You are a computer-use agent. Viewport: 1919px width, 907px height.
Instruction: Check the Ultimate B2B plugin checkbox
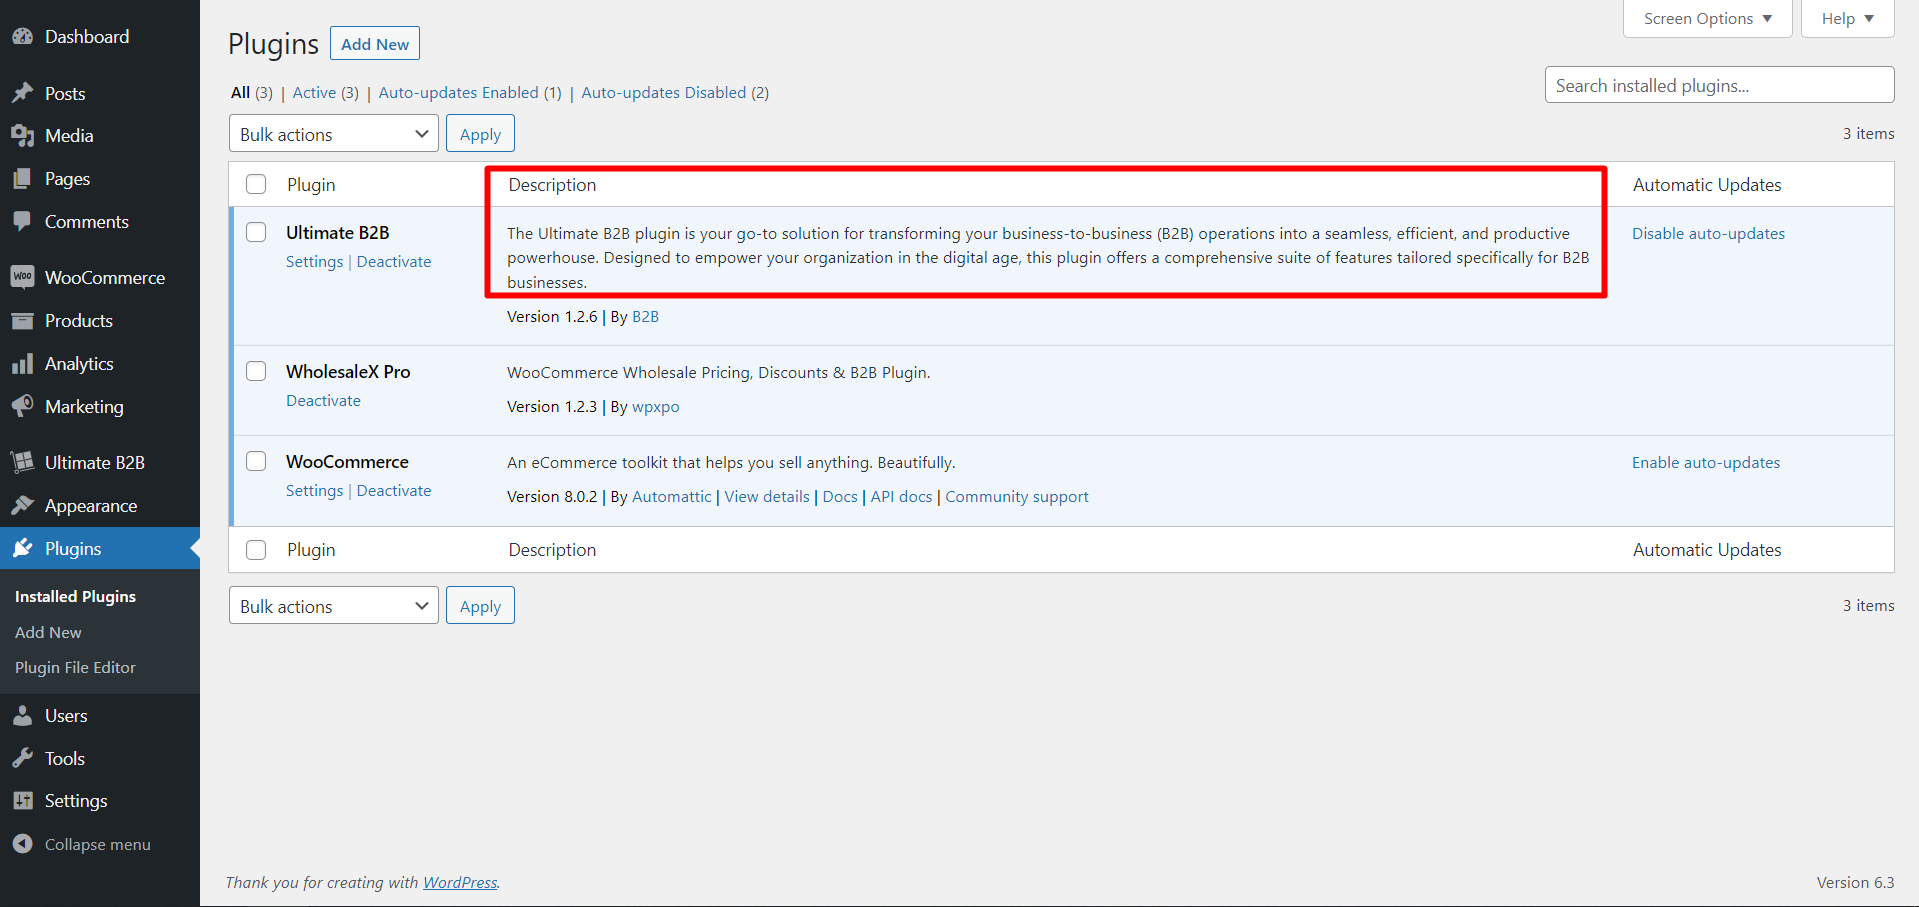tap(256, 232)
